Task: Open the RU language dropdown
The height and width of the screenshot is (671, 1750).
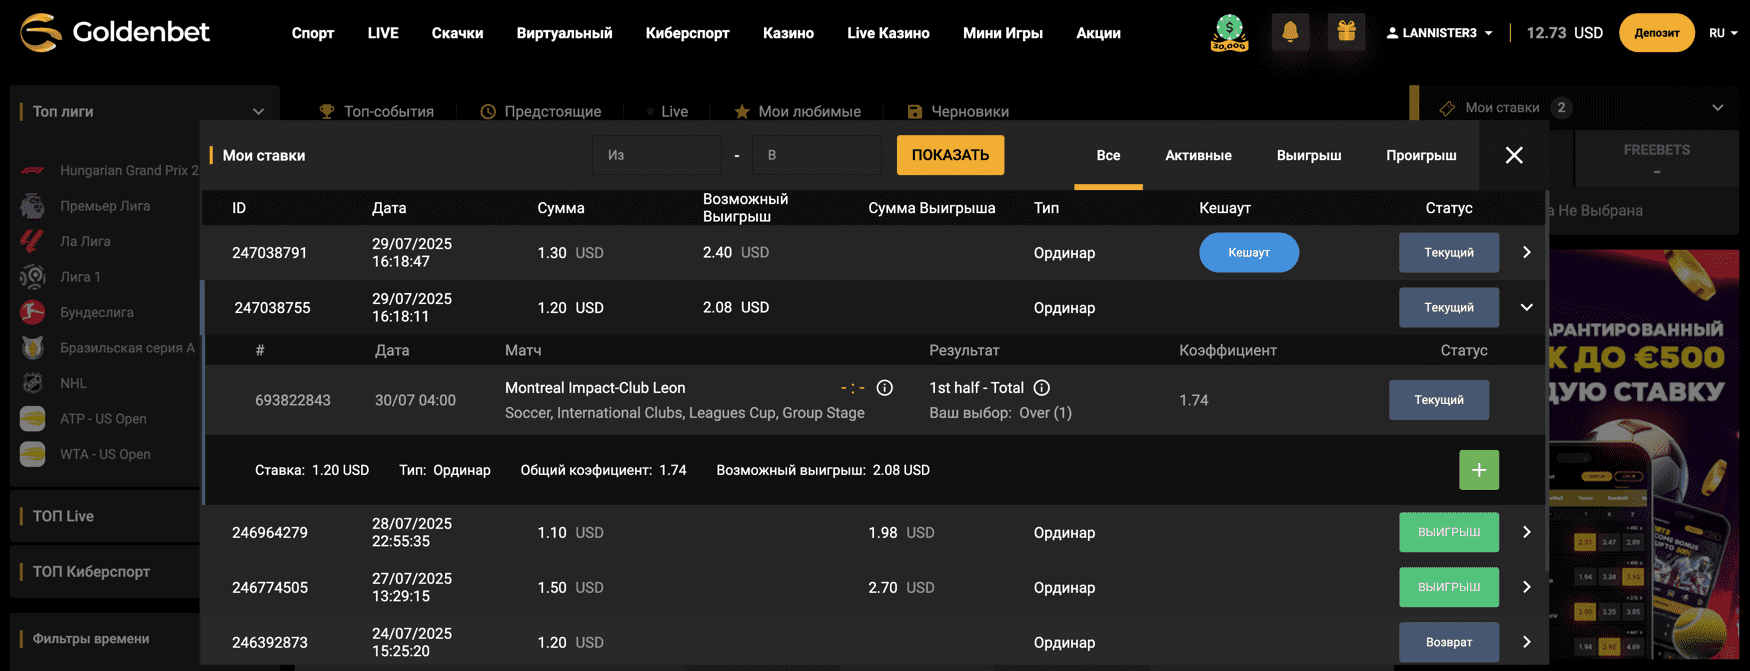Action: click(1723, 33)
